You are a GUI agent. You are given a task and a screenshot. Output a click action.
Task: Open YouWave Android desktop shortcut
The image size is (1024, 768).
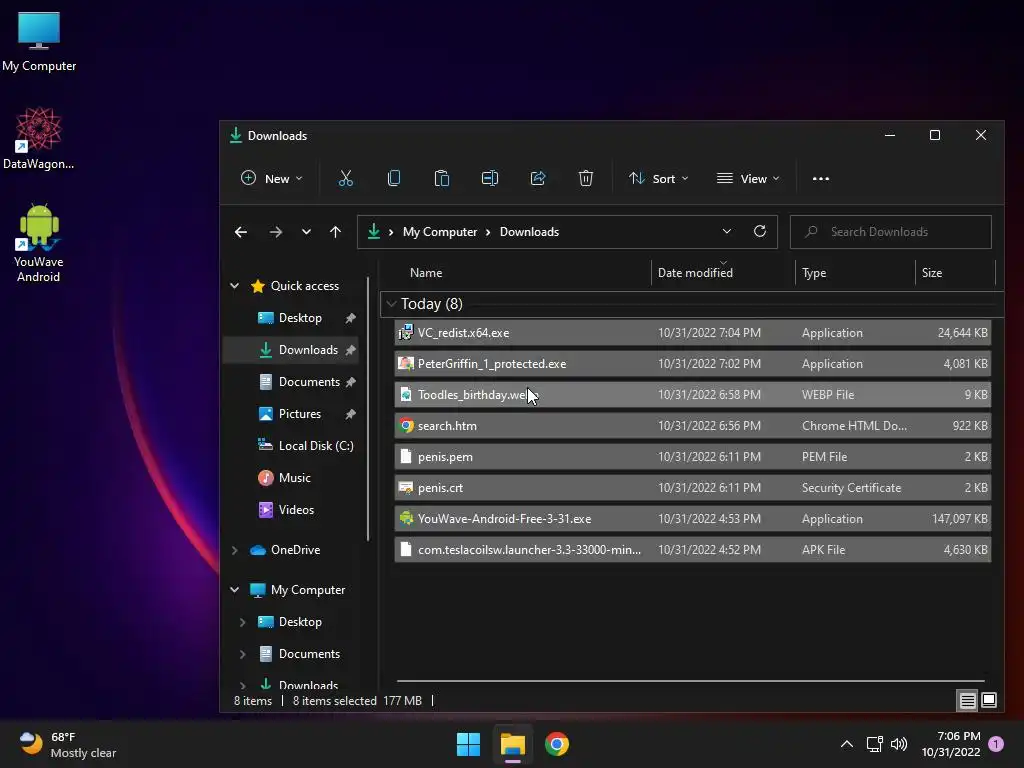pos(39,243)
